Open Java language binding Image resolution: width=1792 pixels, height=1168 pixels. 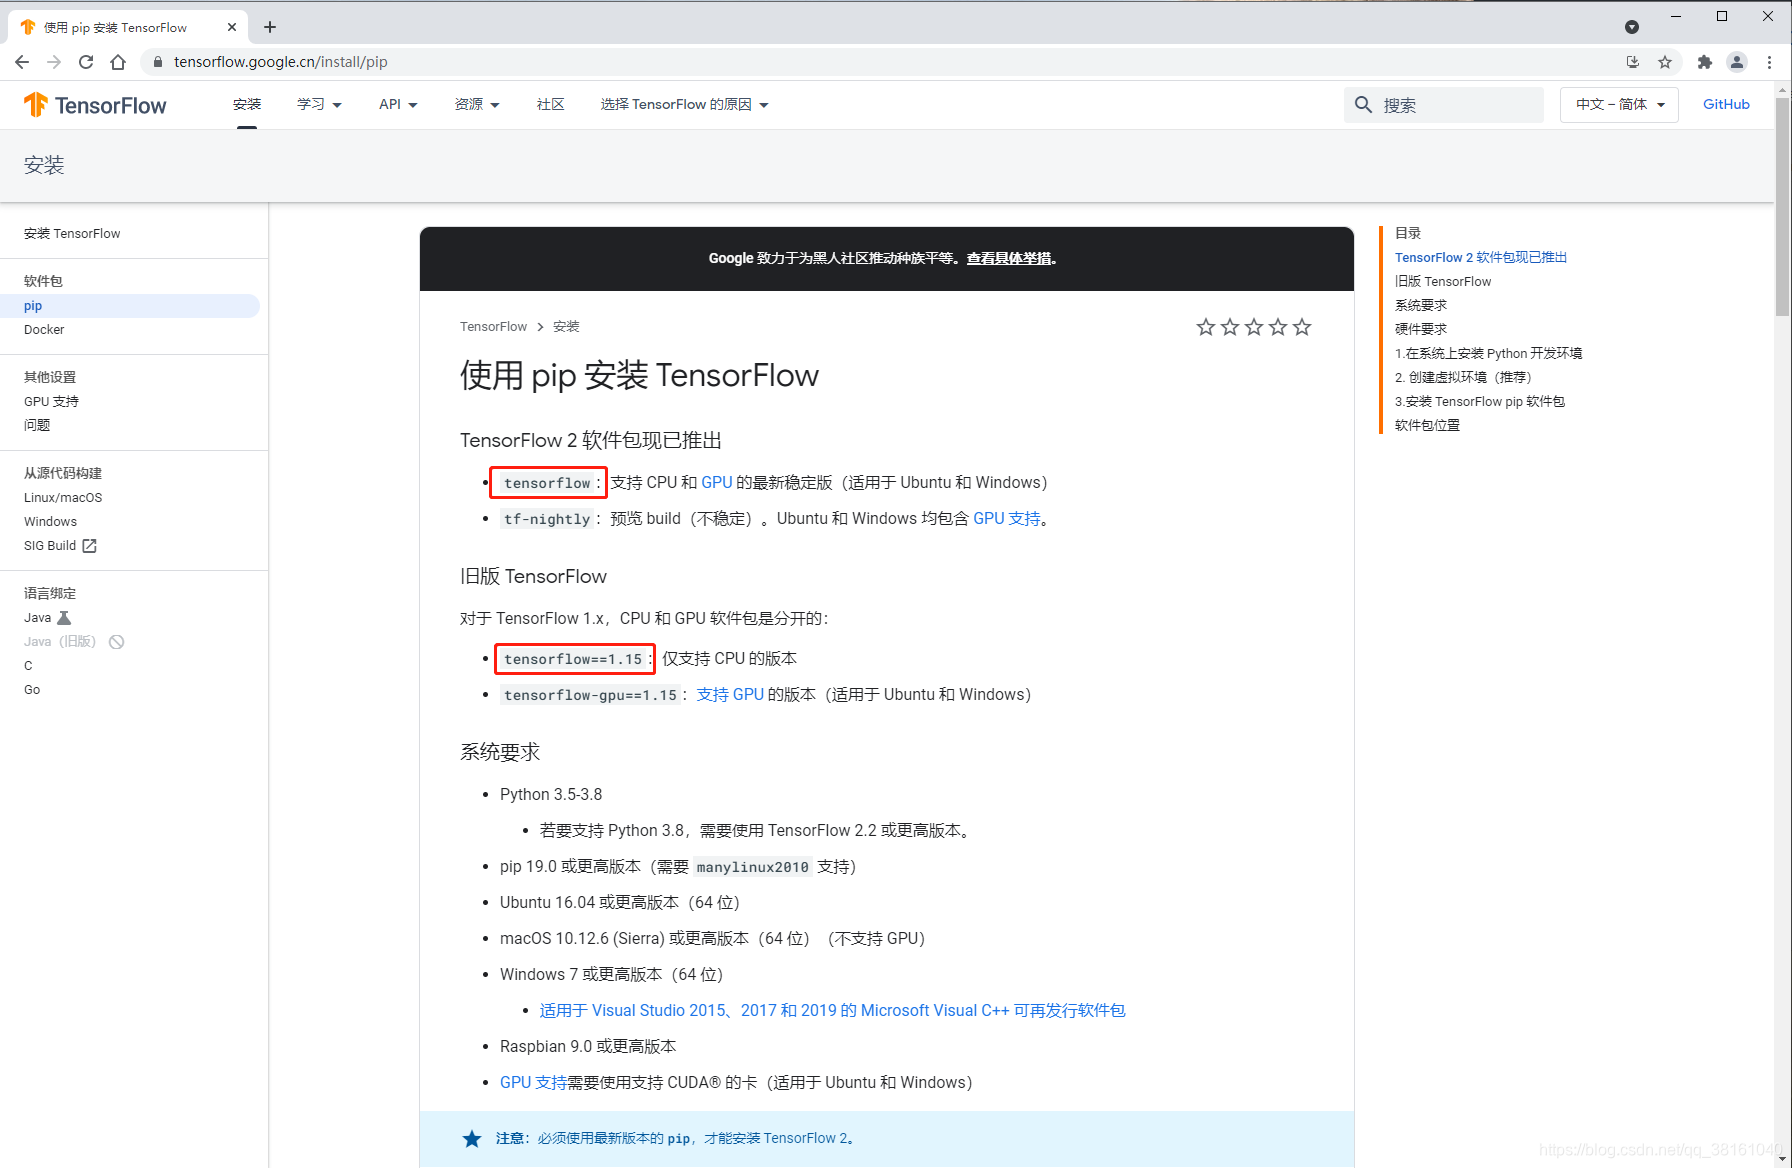(37, 617)
